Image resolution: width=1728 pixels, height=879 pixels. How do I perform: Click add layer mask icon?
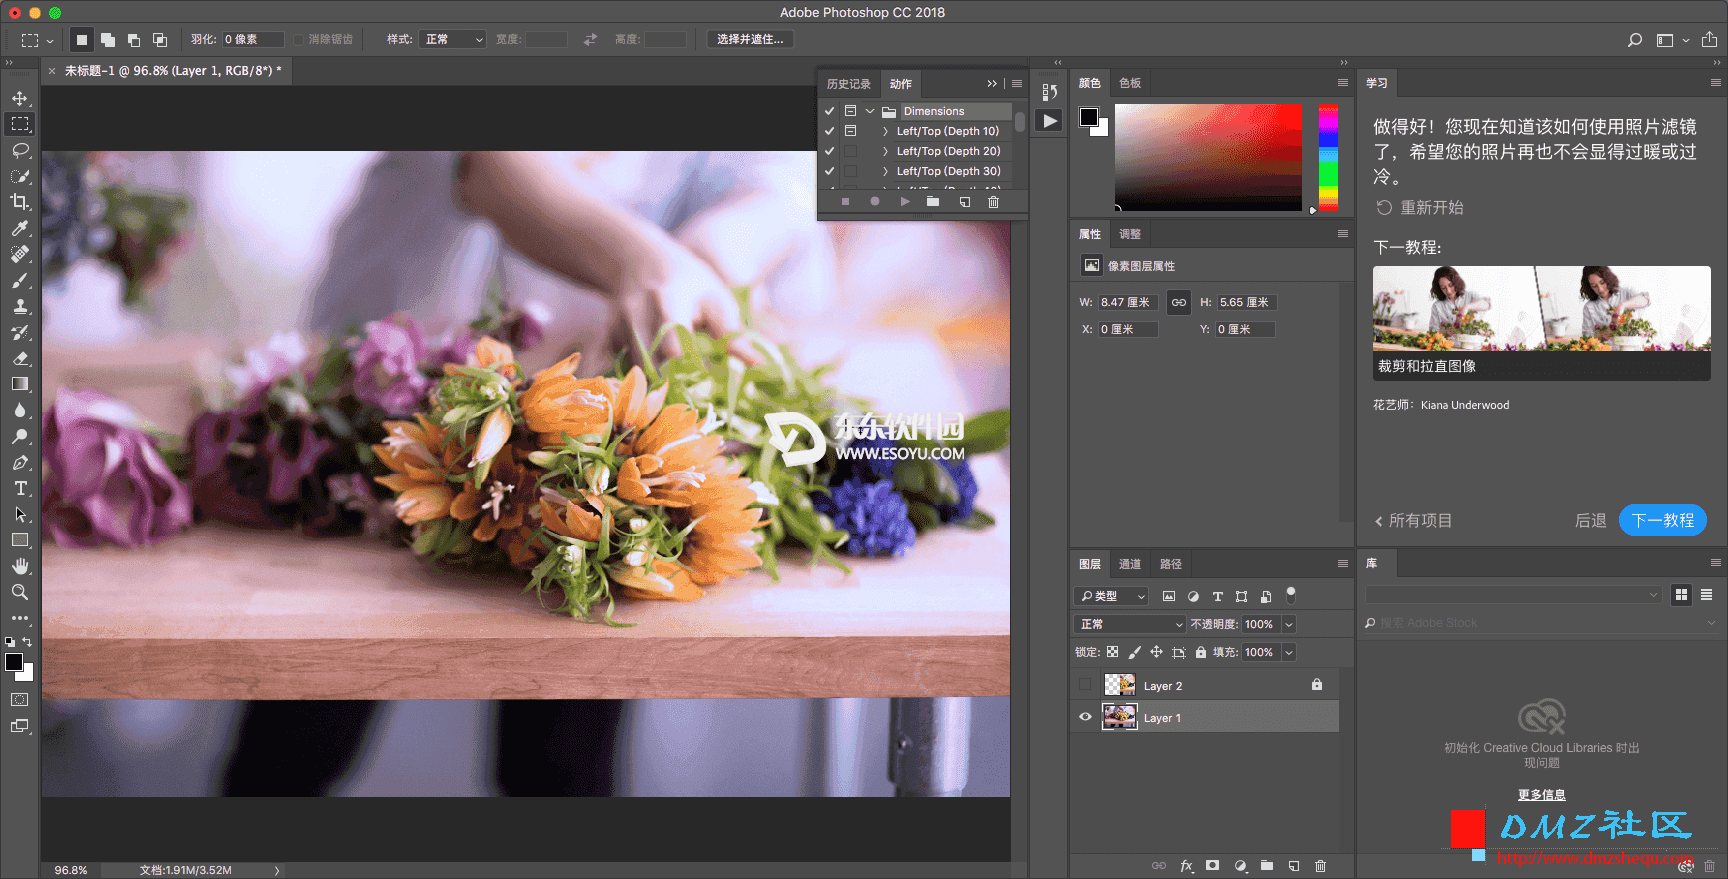coord(1213,866)
